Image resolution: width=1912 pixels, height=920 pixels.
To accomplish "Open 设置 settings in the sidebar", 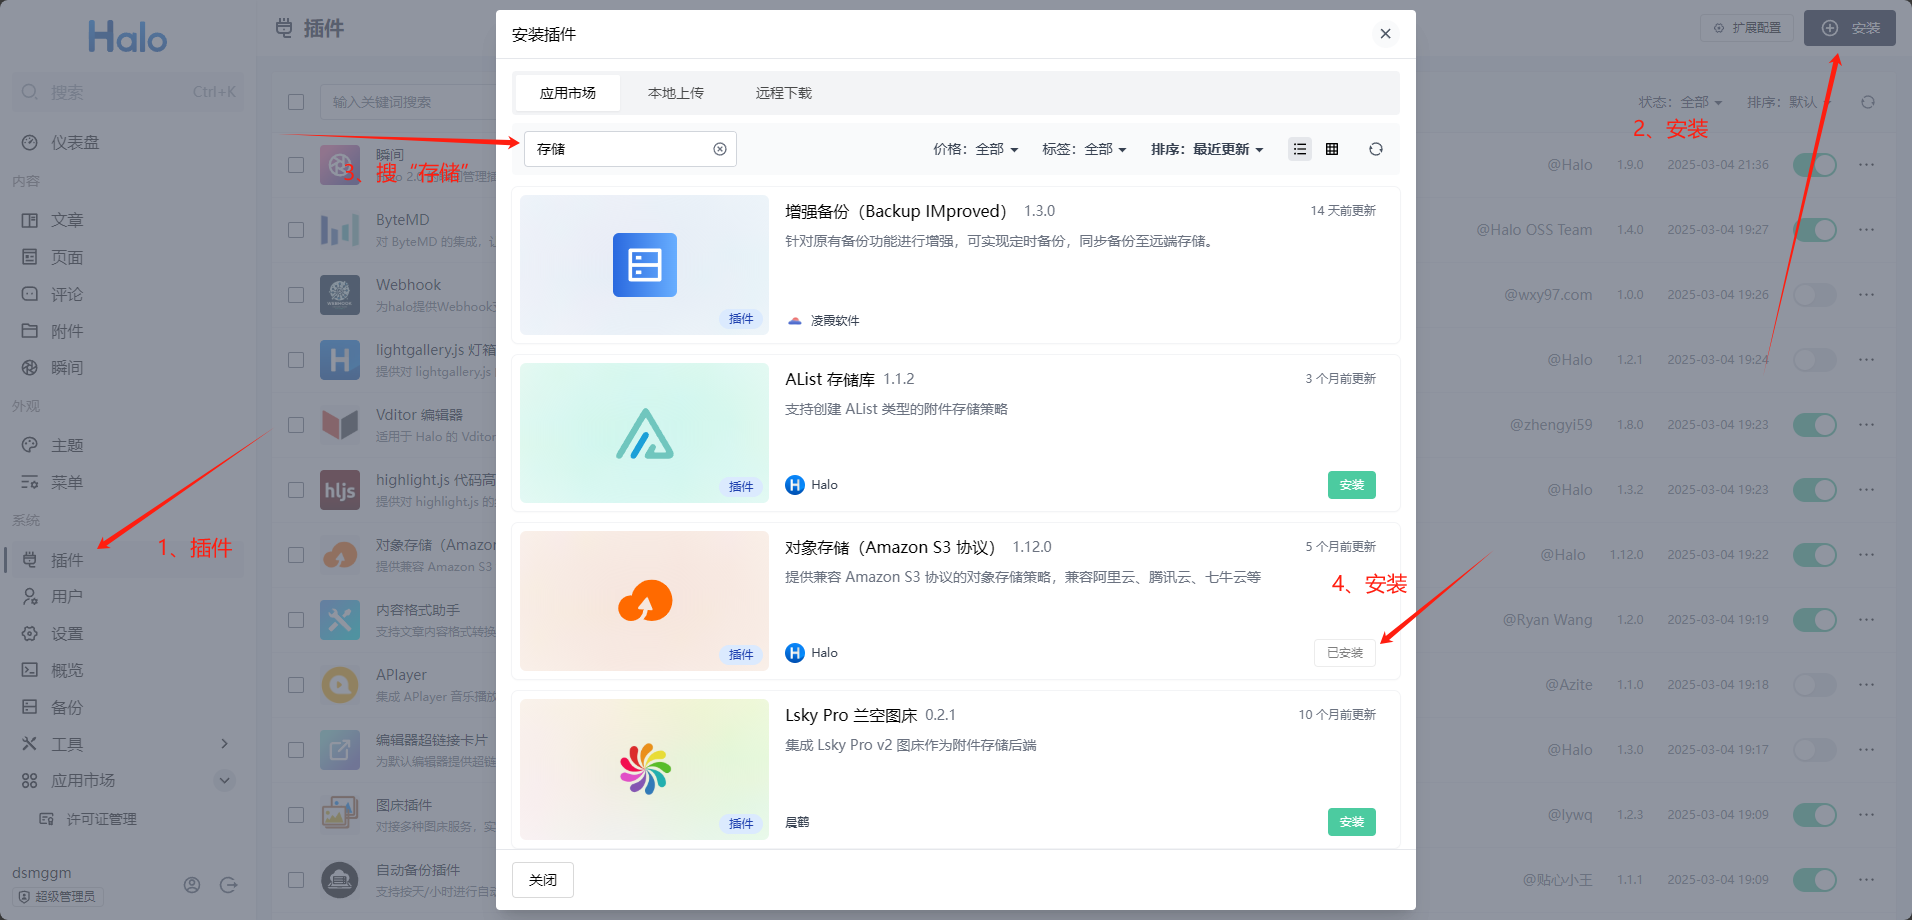I will (126, 634).
